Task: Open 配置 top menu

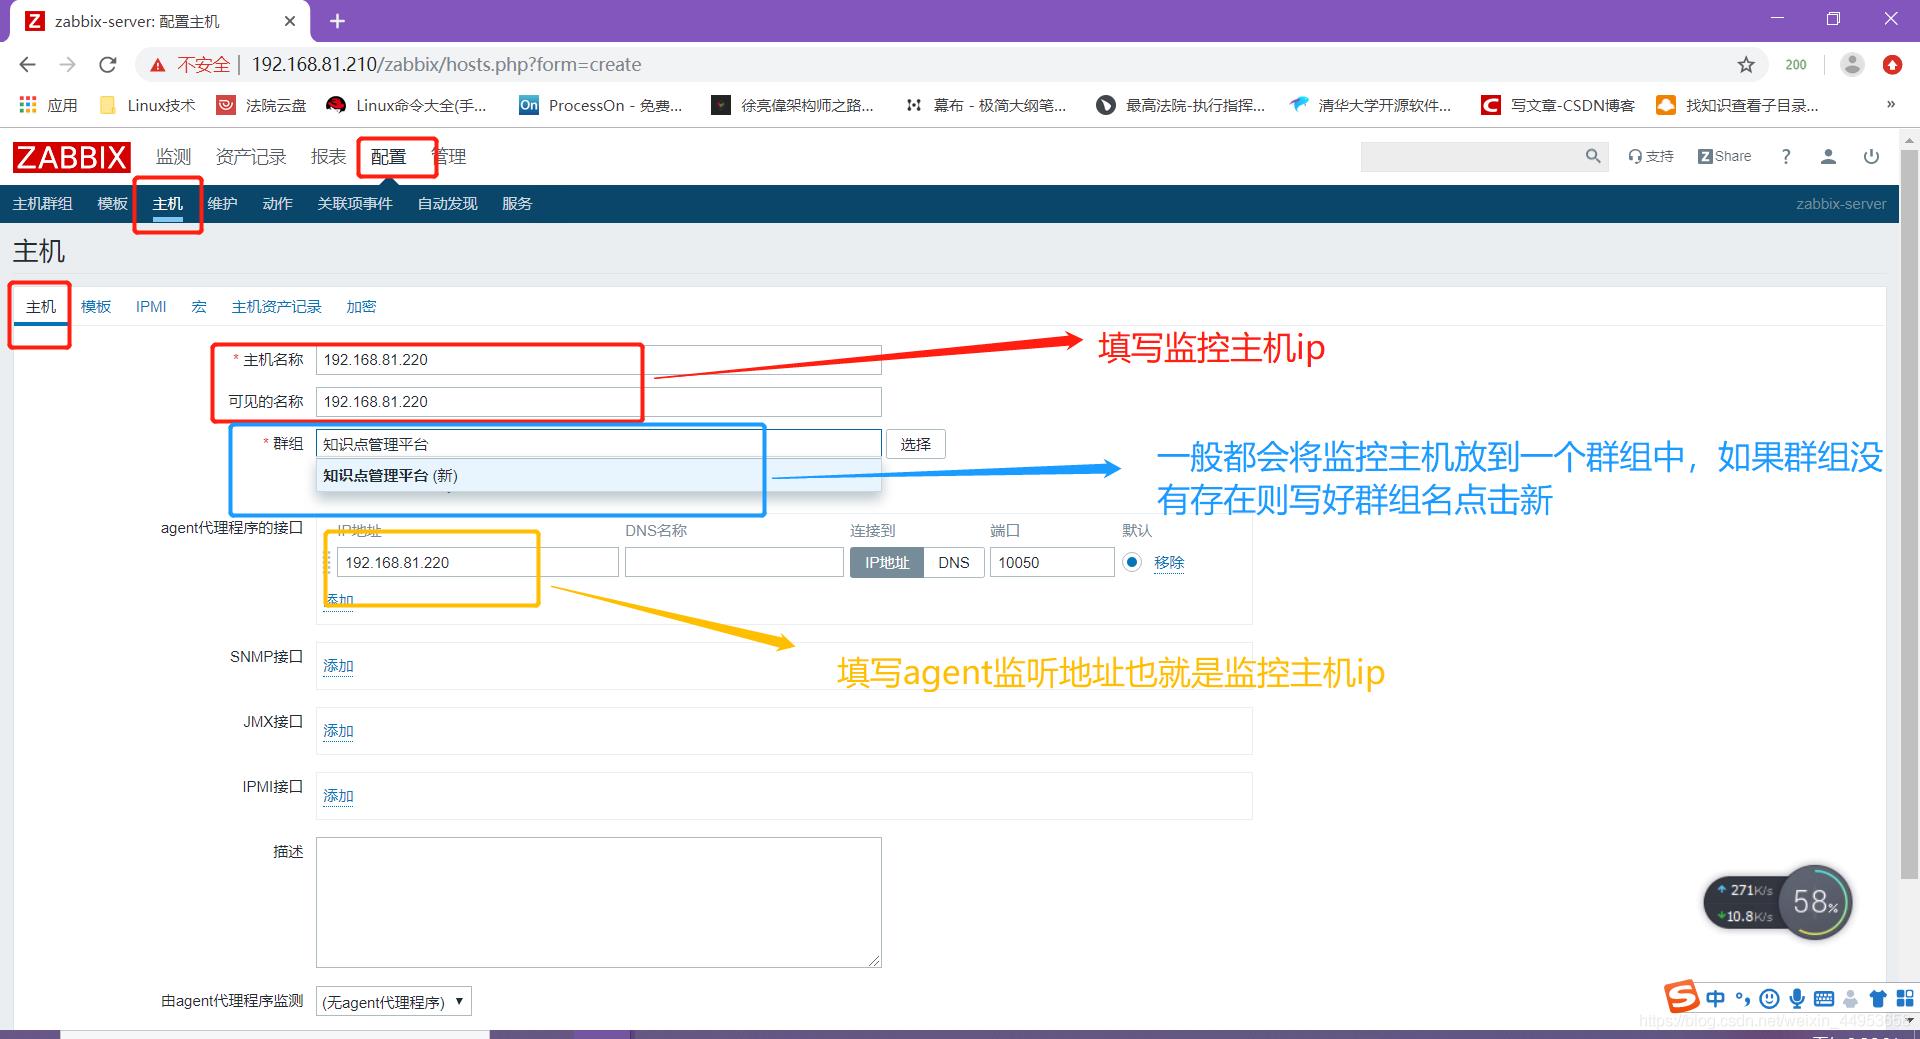Action: pos(388,157)
